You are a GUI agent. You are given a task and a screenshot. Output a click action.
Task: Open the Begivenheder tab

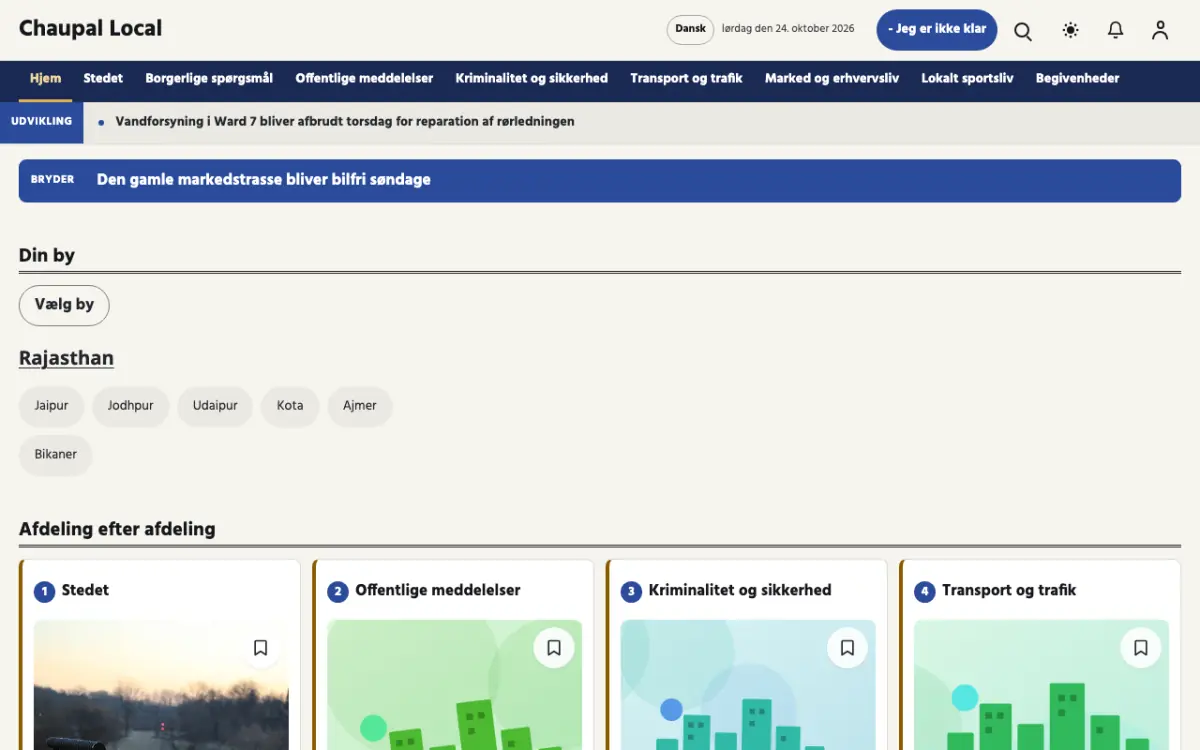click(x=1077, y=78)
